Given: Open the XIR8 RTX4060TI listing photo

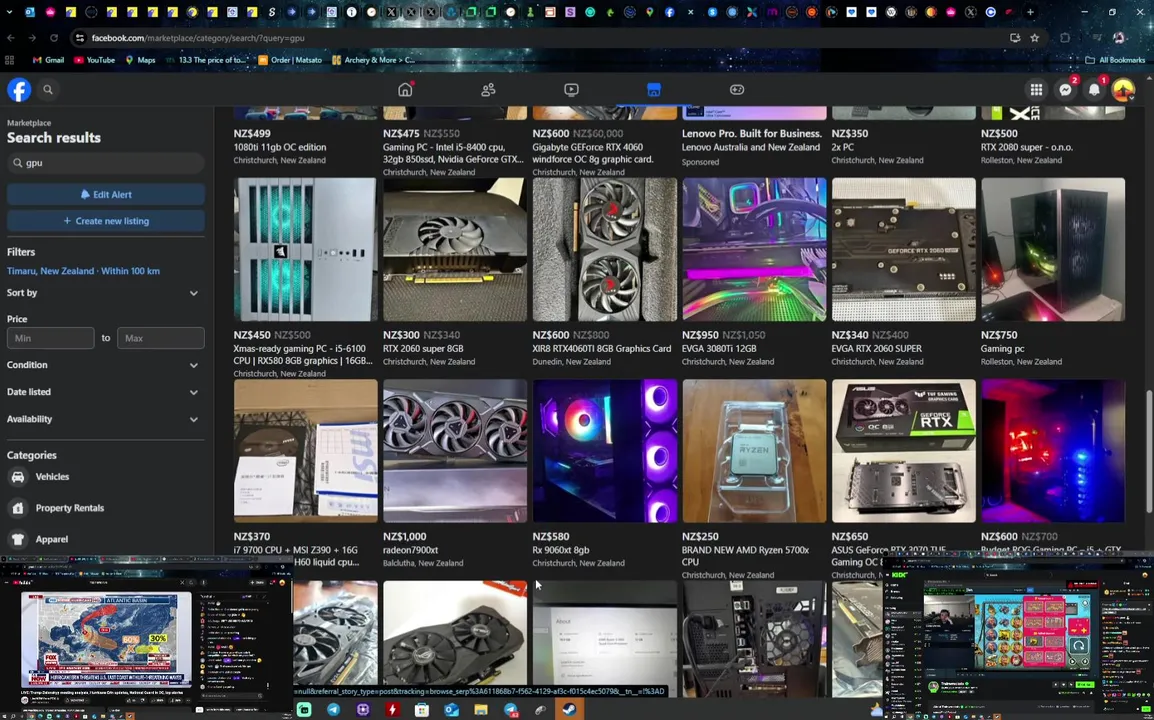Looking at the screenshot, I should coord(604,249).
